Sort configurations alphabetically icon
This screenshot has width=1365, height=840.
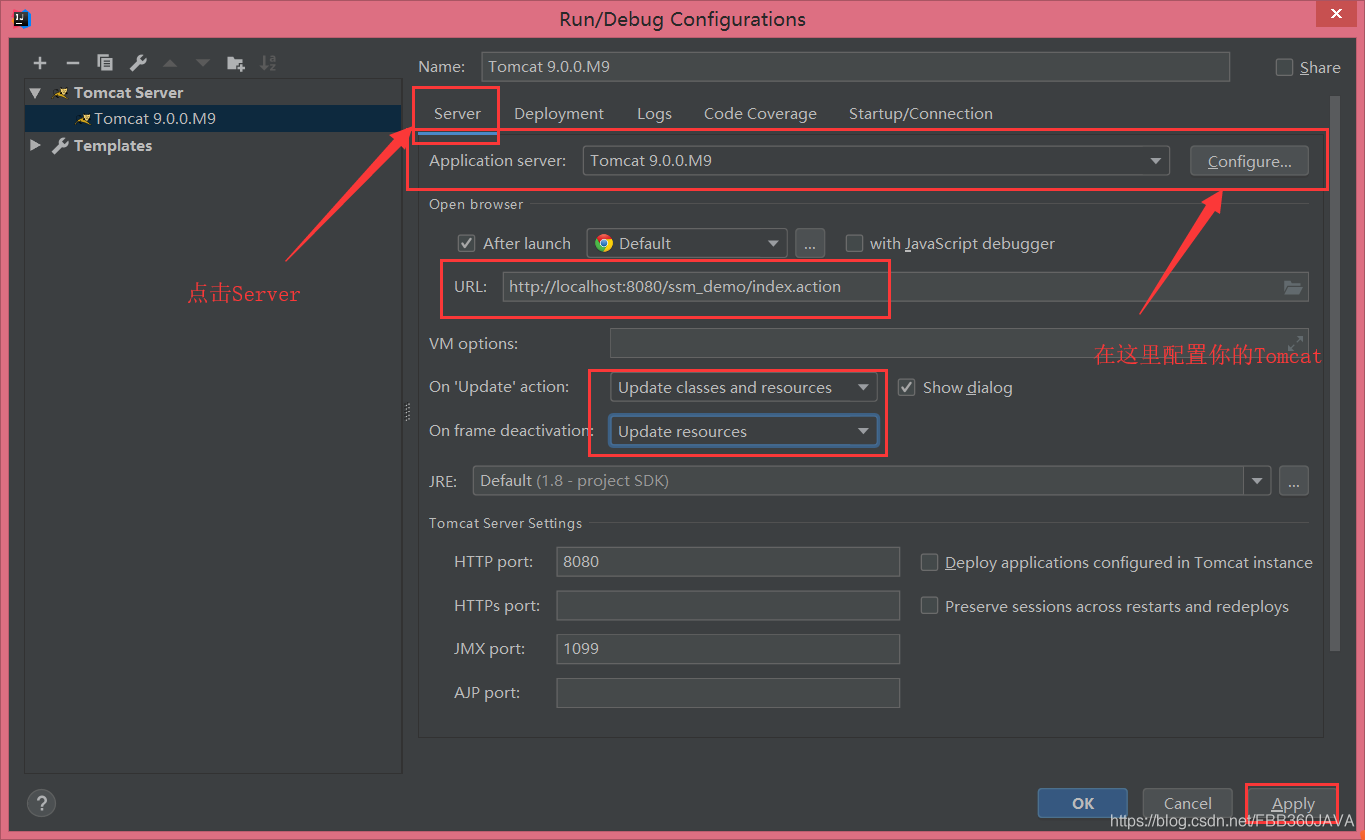(268, 63)
